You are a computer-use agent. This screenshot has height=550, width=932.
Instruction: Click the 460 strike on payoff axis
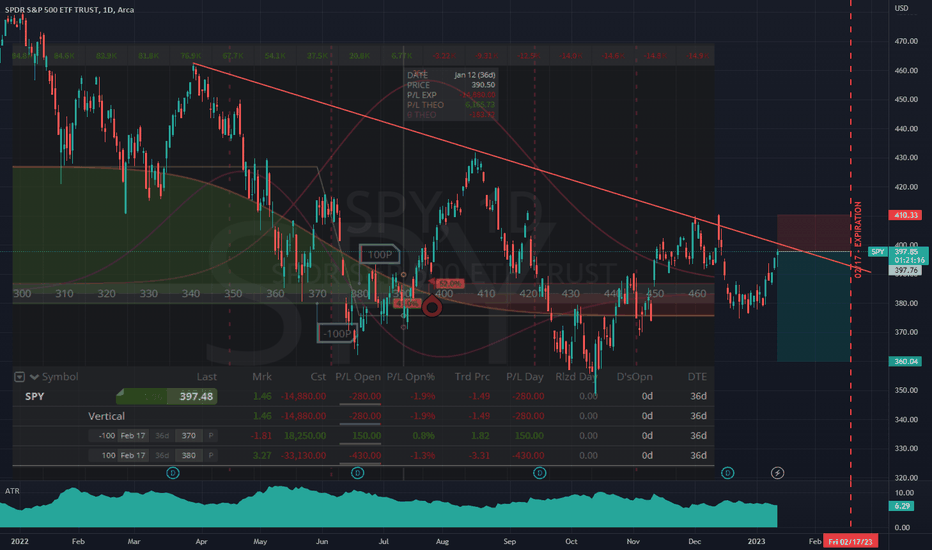pyautogui.click(x=697, y=294)
